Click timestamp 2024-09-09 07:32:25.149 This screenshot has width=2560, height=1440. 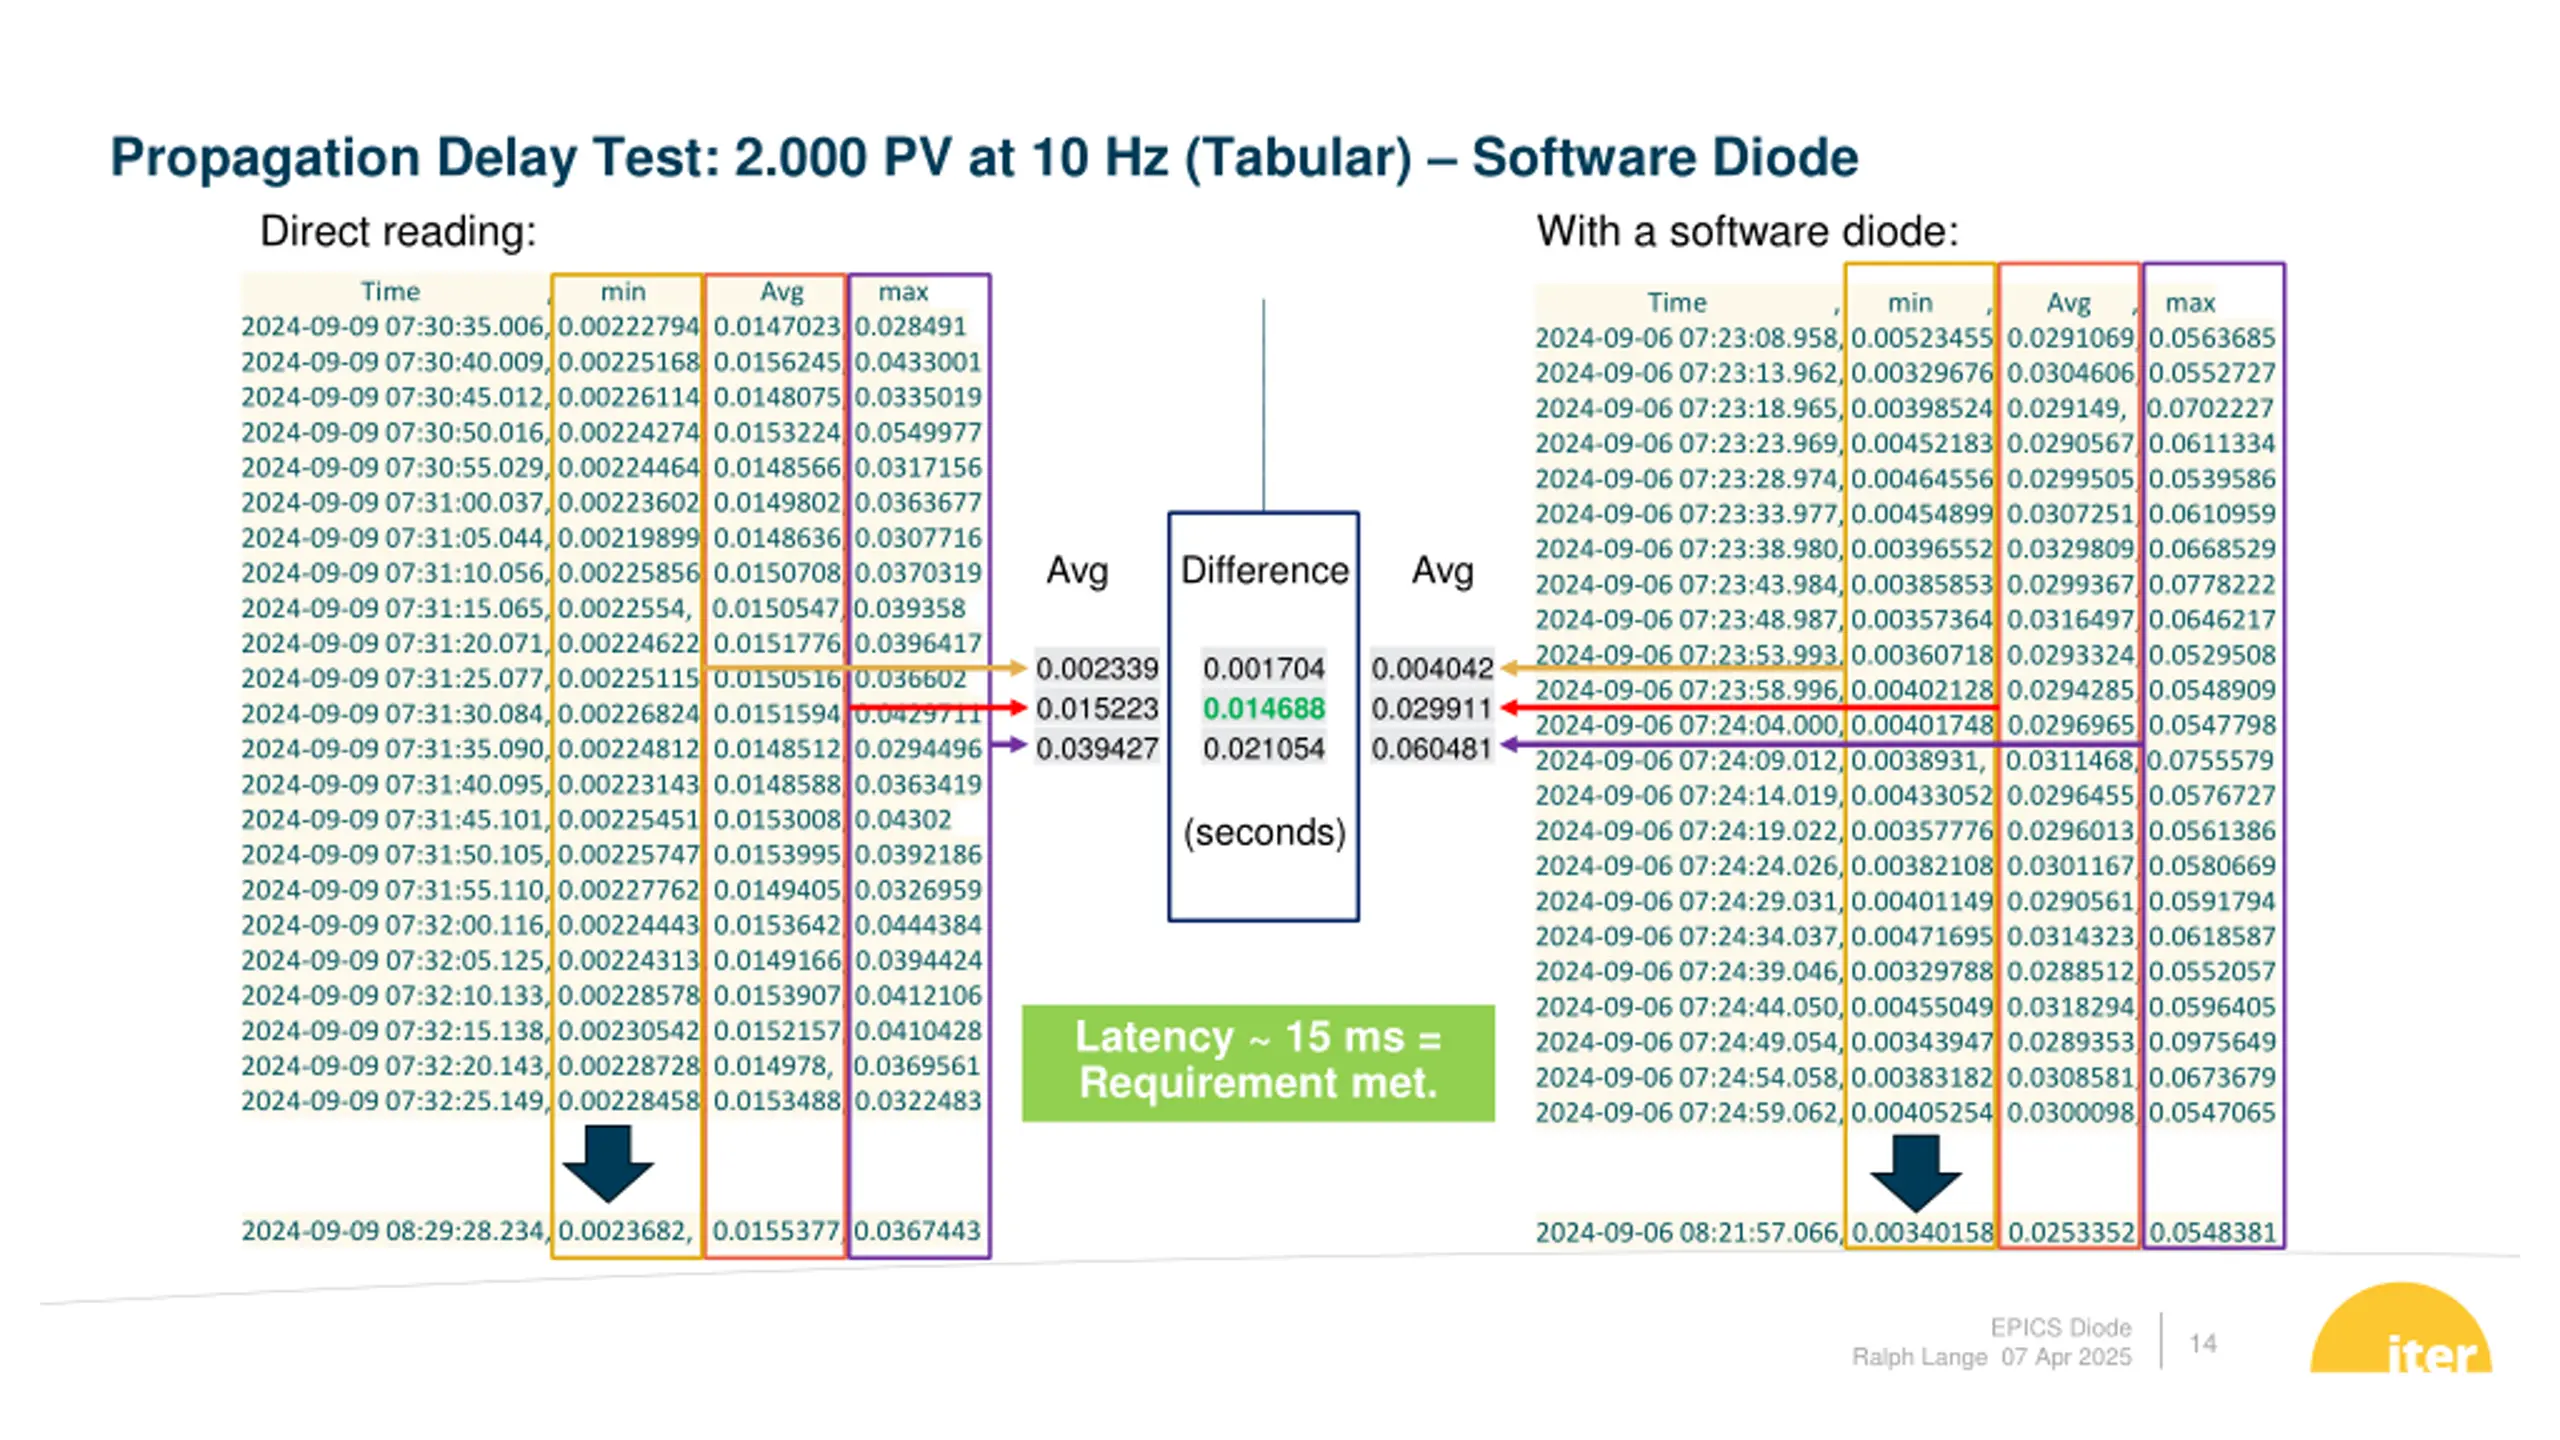pos(393,1100)
